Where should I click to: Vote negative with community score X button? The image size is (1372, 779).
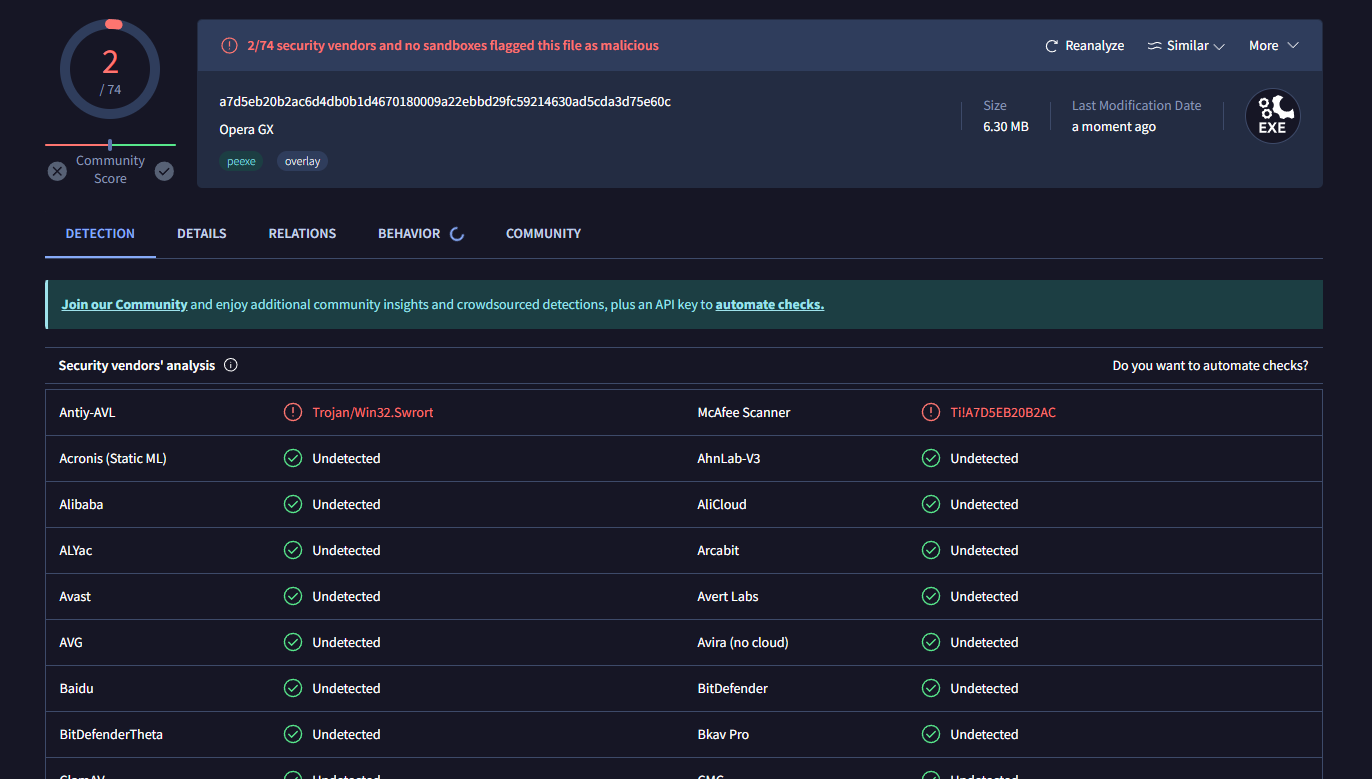click(58, 171)
